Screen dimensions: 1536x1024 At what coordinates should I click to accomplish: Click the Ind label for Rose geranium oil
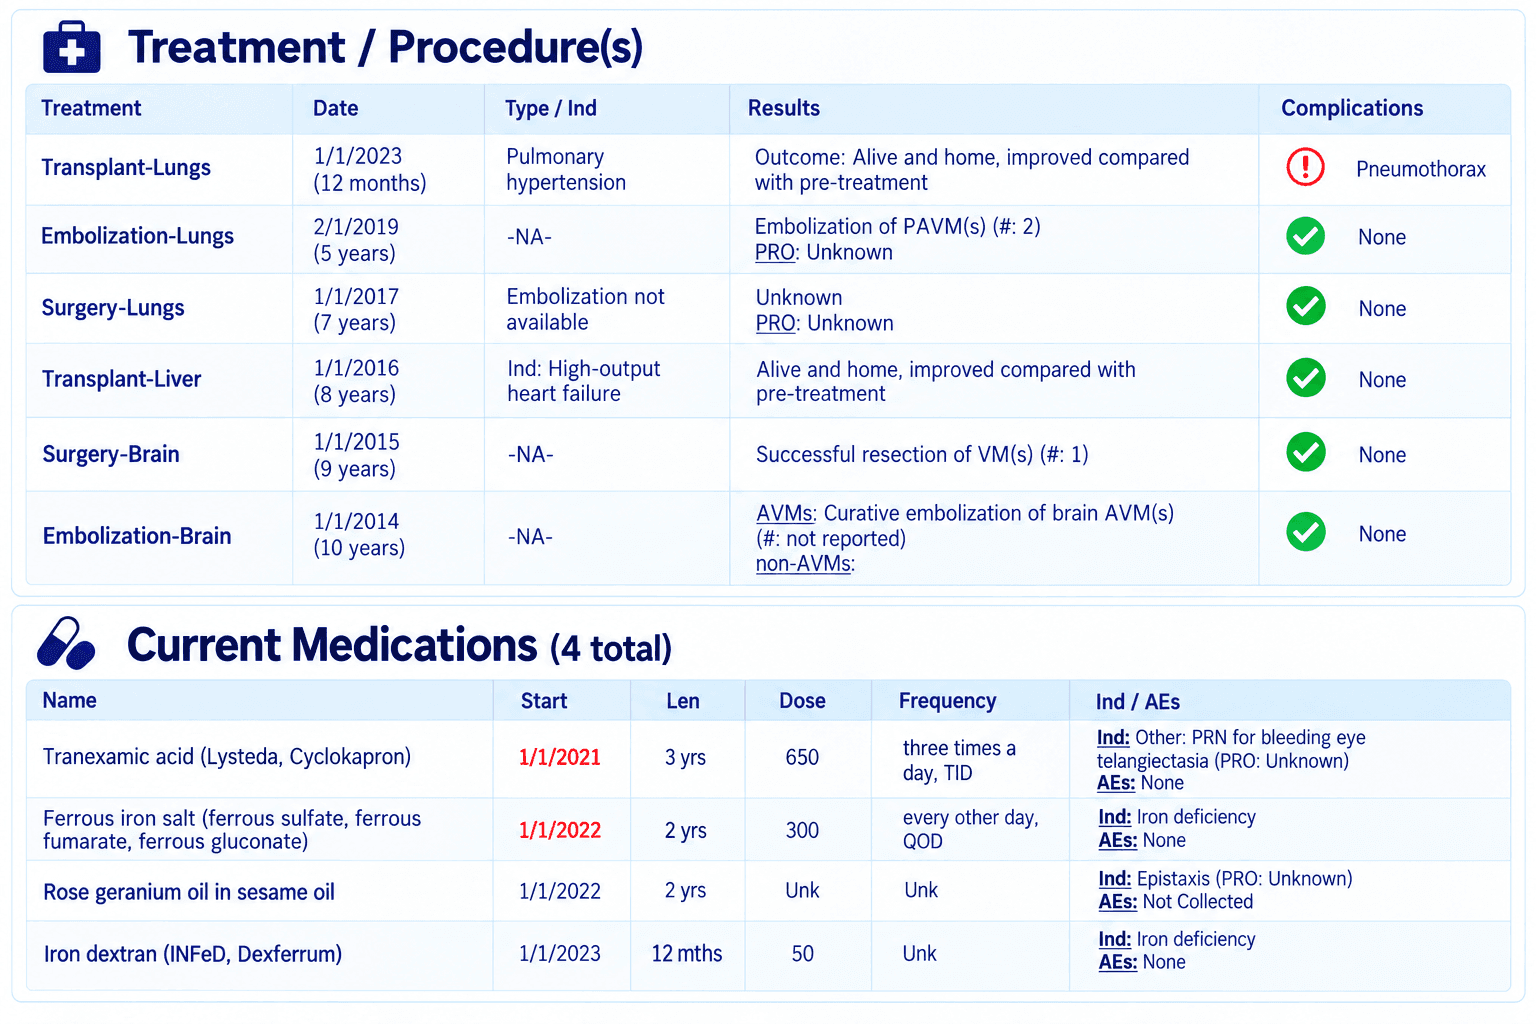pyautogui.click(x=1115, y=879)
